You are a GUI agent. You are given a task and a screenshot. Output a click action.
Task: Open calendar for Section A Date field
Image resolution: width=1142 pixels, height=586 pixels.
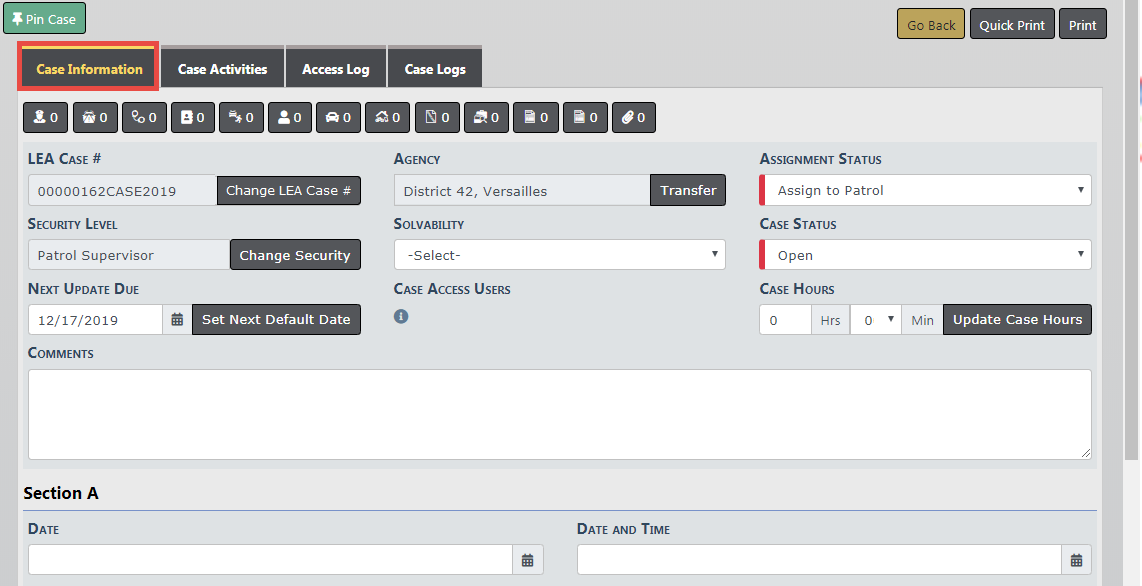(527, 560)
